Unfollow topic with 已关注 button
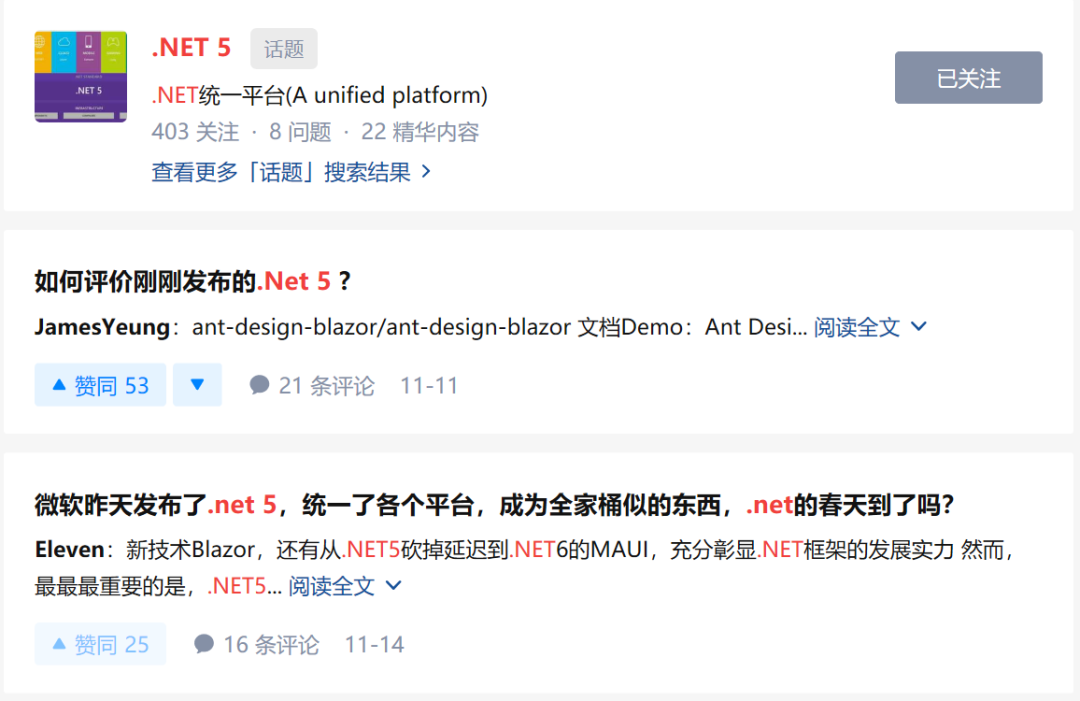This screenshot has width=1080, height=701. click(x=968, y=78)
